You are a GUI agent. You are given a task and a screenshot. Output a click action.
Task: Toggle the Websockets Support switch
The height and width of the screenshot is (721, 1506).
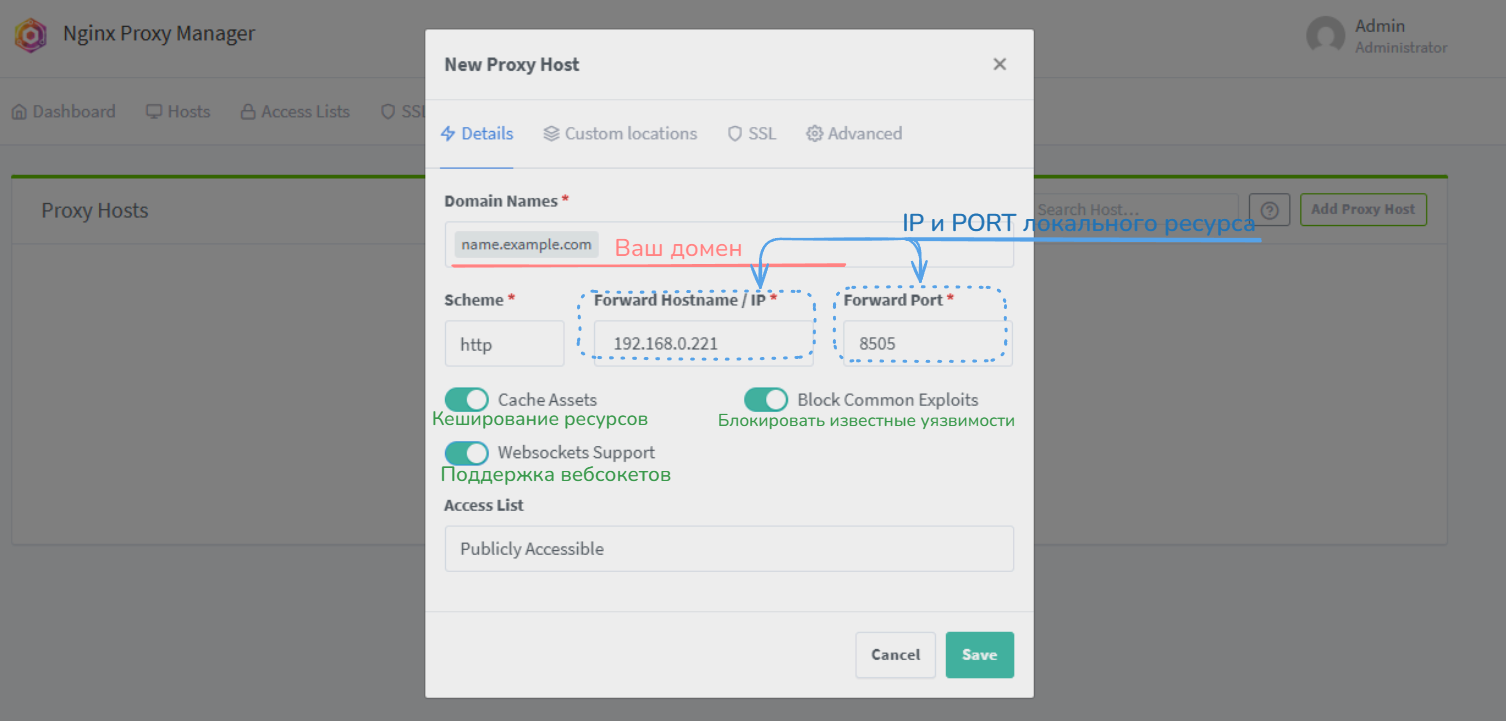[x=467, y=452]
